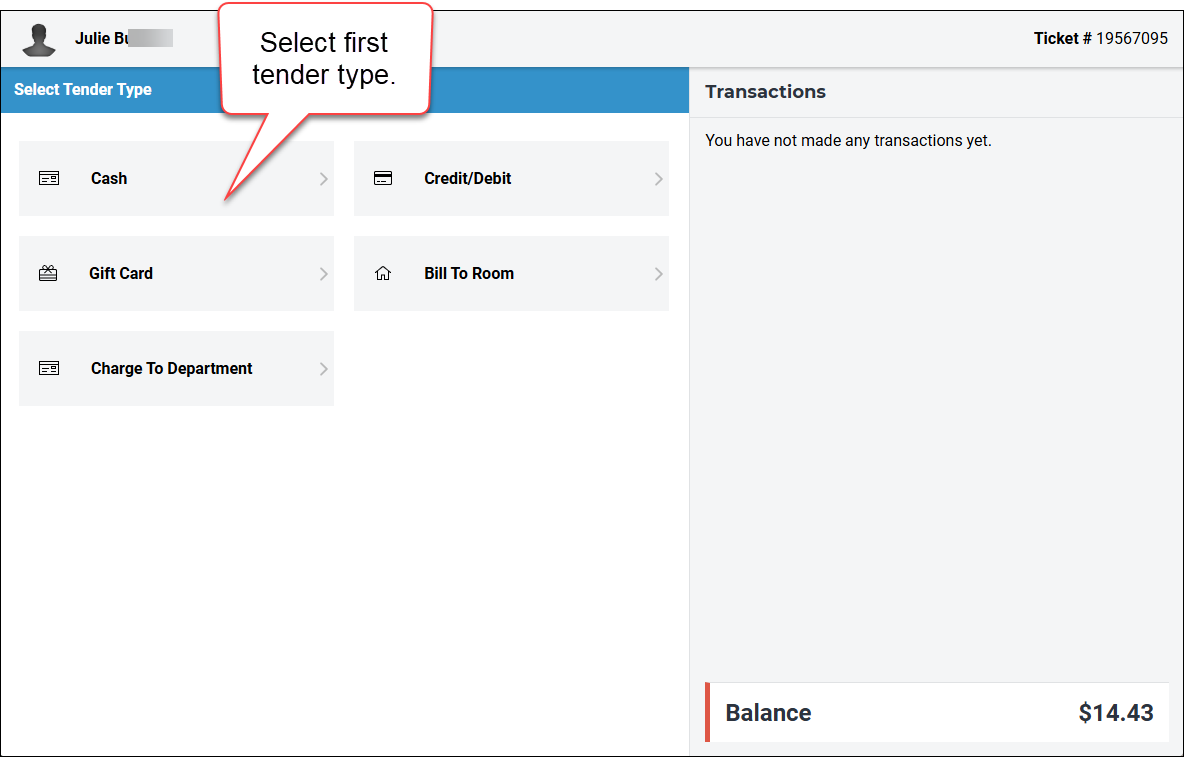
Task: Open Charge To Department via its chevron
Action: pos(323,368)
